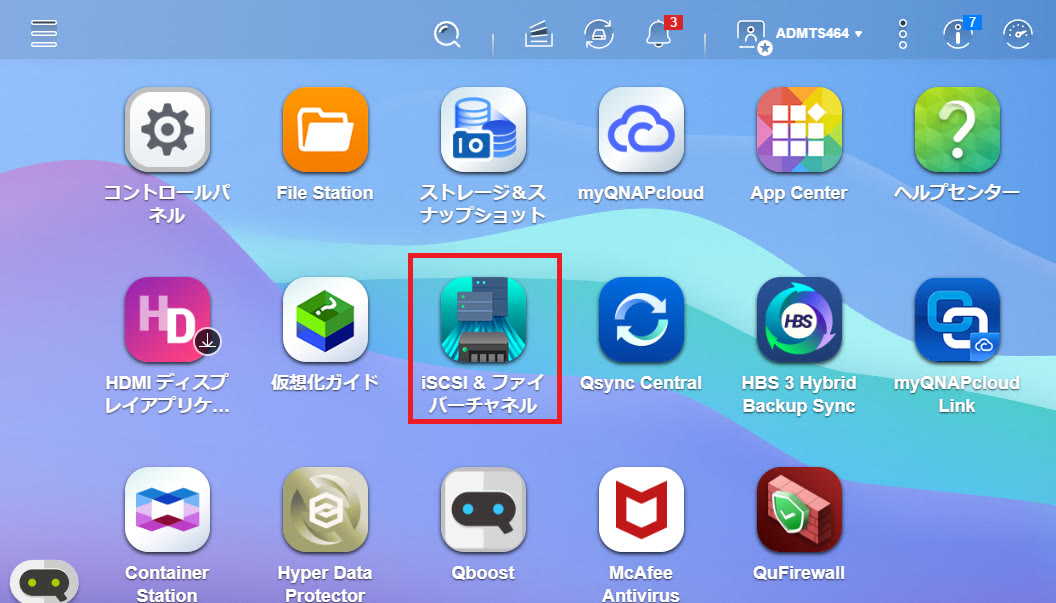Open ストレージ&スナップショット app

[483, 129]
